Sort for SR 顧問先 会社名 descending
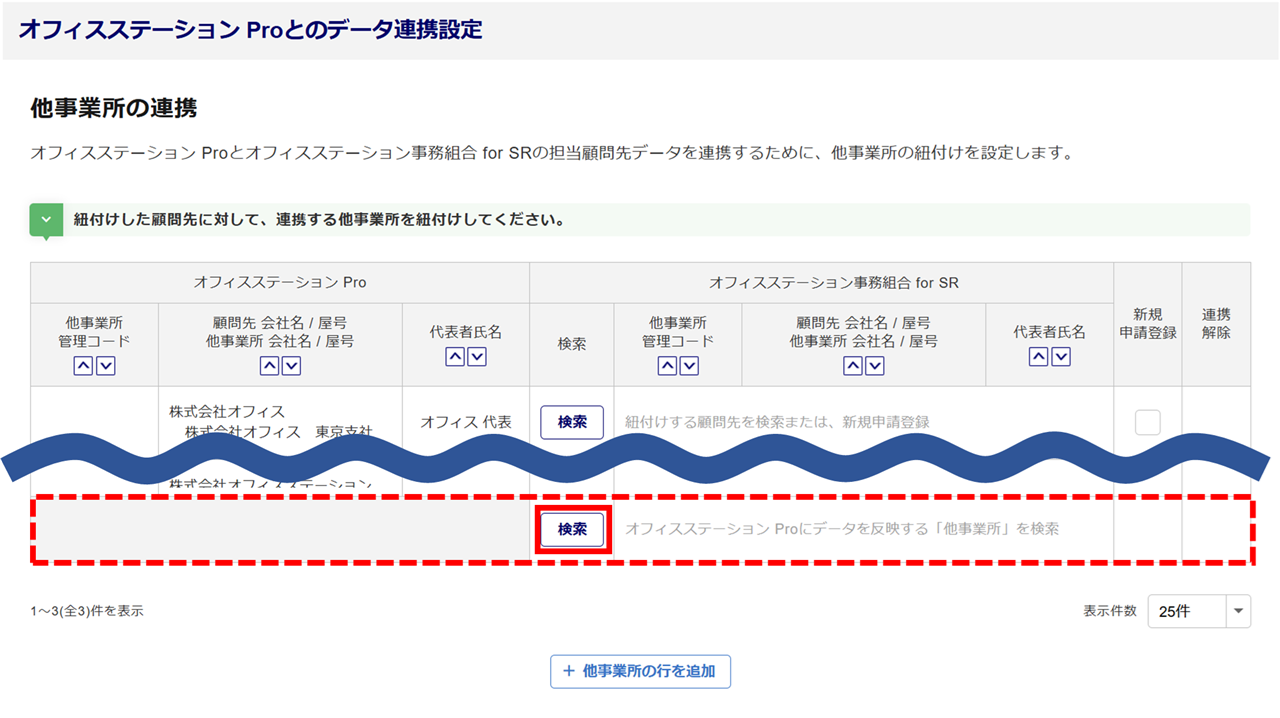 point(875,366)
